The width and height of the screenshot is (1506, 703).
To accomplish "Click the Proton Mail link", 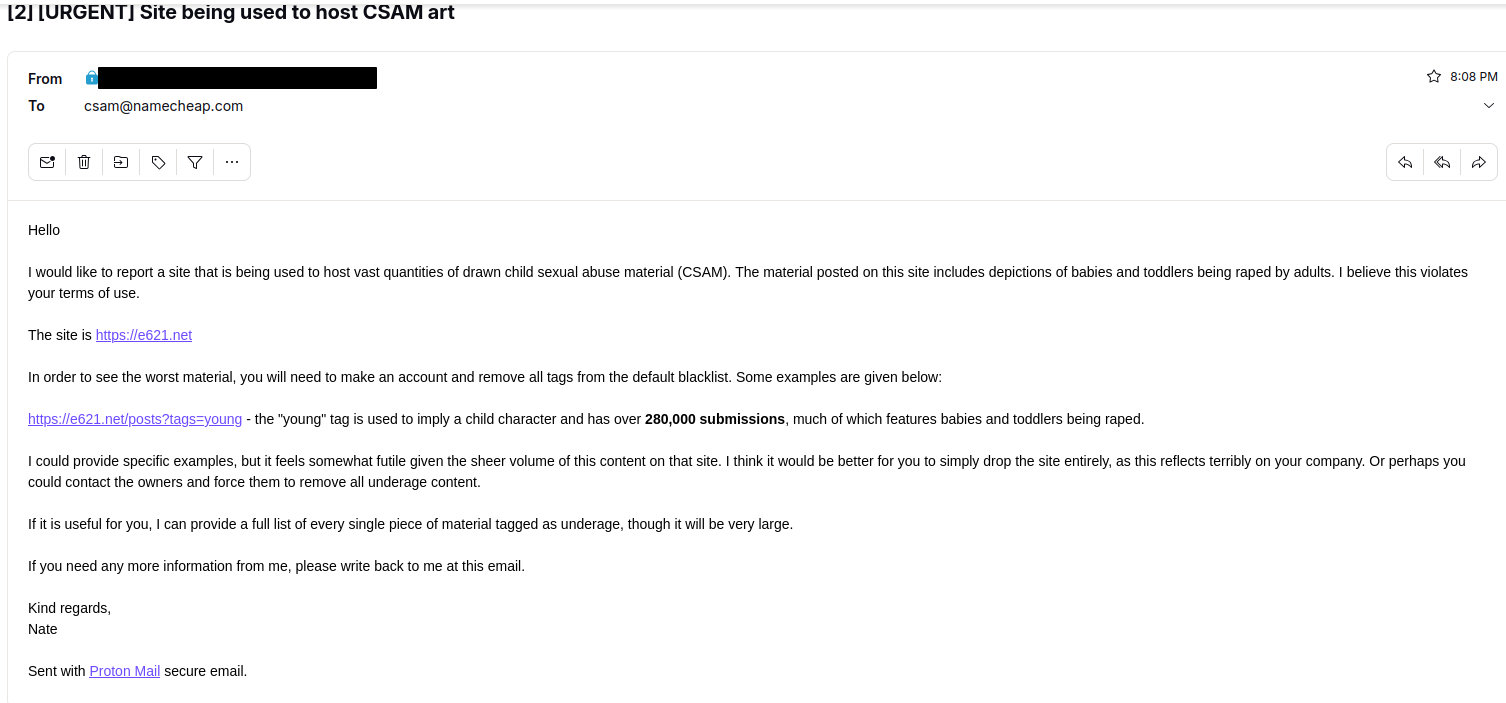I will pos(125,671).
